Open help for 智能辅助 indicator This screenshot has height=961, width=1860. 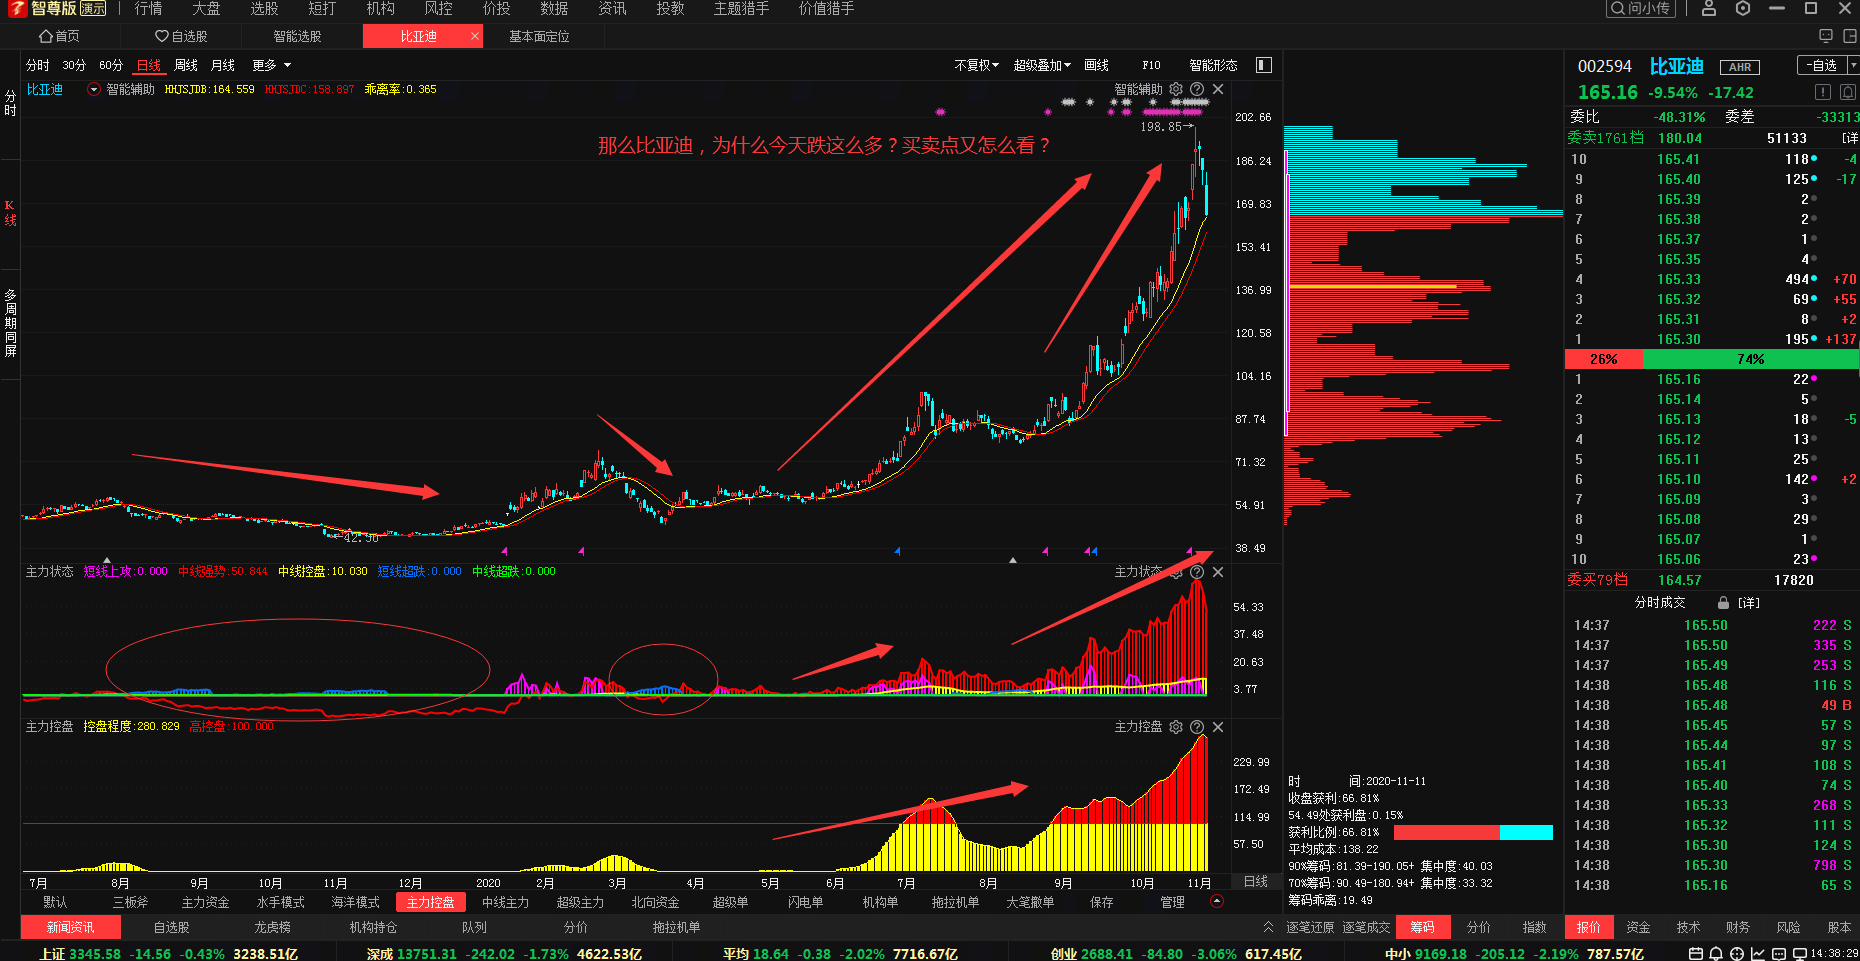click(x=1197, y=89)
